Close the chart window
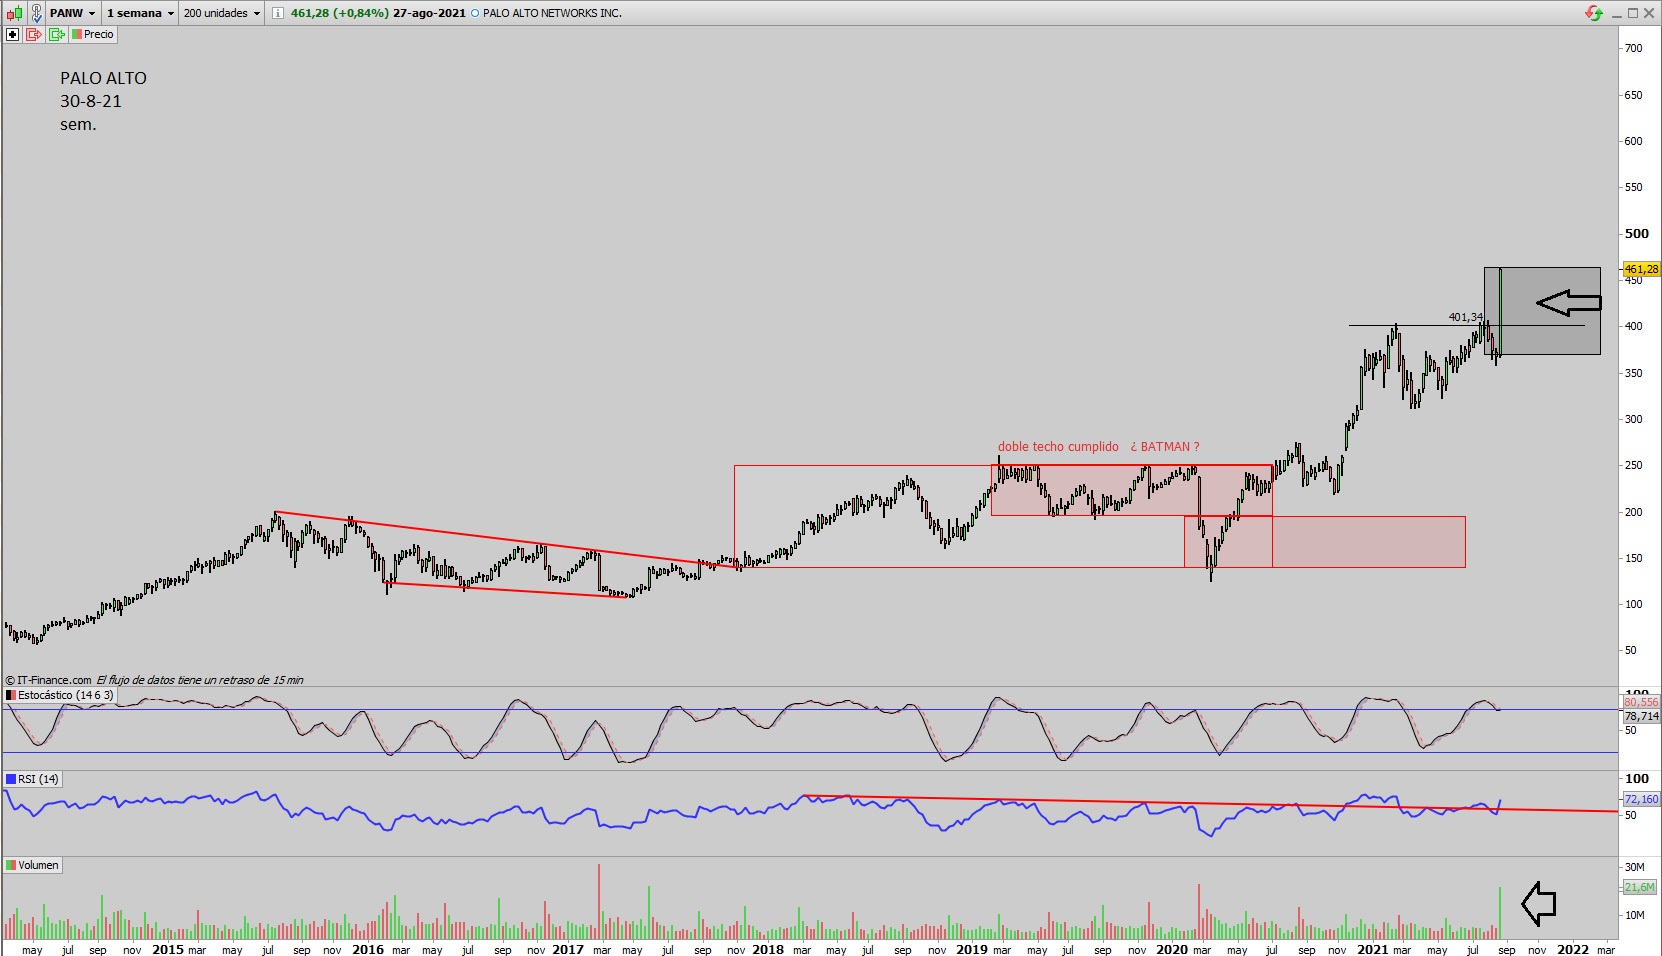 tap(1649, 13)
